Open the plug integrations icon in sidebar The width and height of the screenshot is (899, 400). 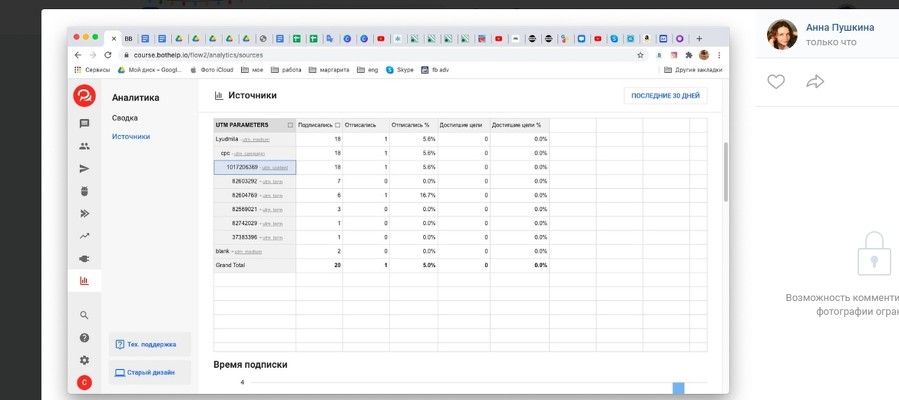84,258
